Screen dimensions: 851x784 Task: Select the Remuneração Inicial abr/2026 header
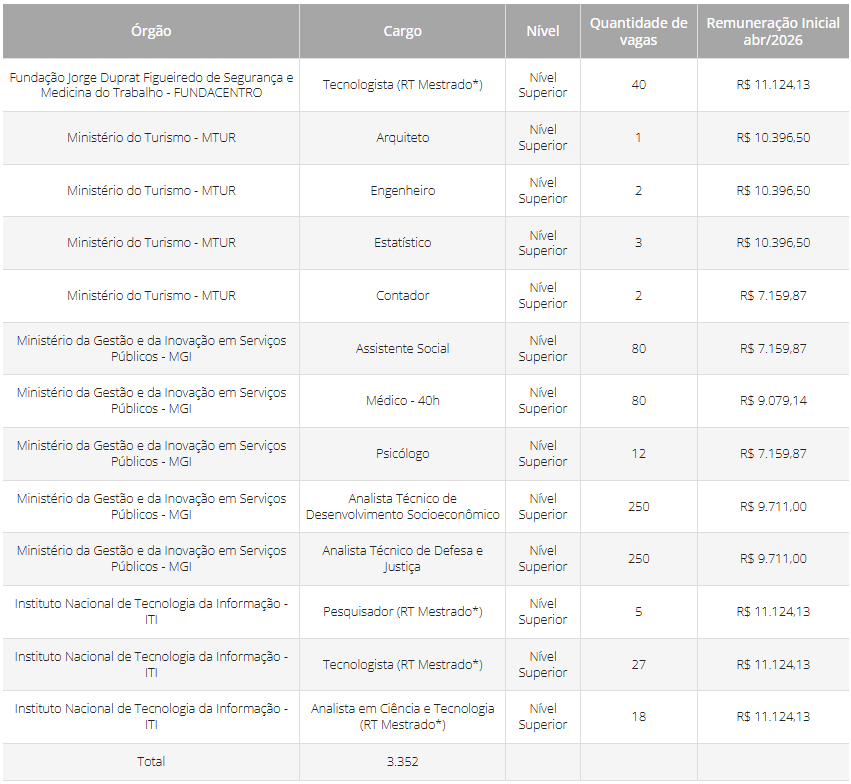(x=773, y=31)
